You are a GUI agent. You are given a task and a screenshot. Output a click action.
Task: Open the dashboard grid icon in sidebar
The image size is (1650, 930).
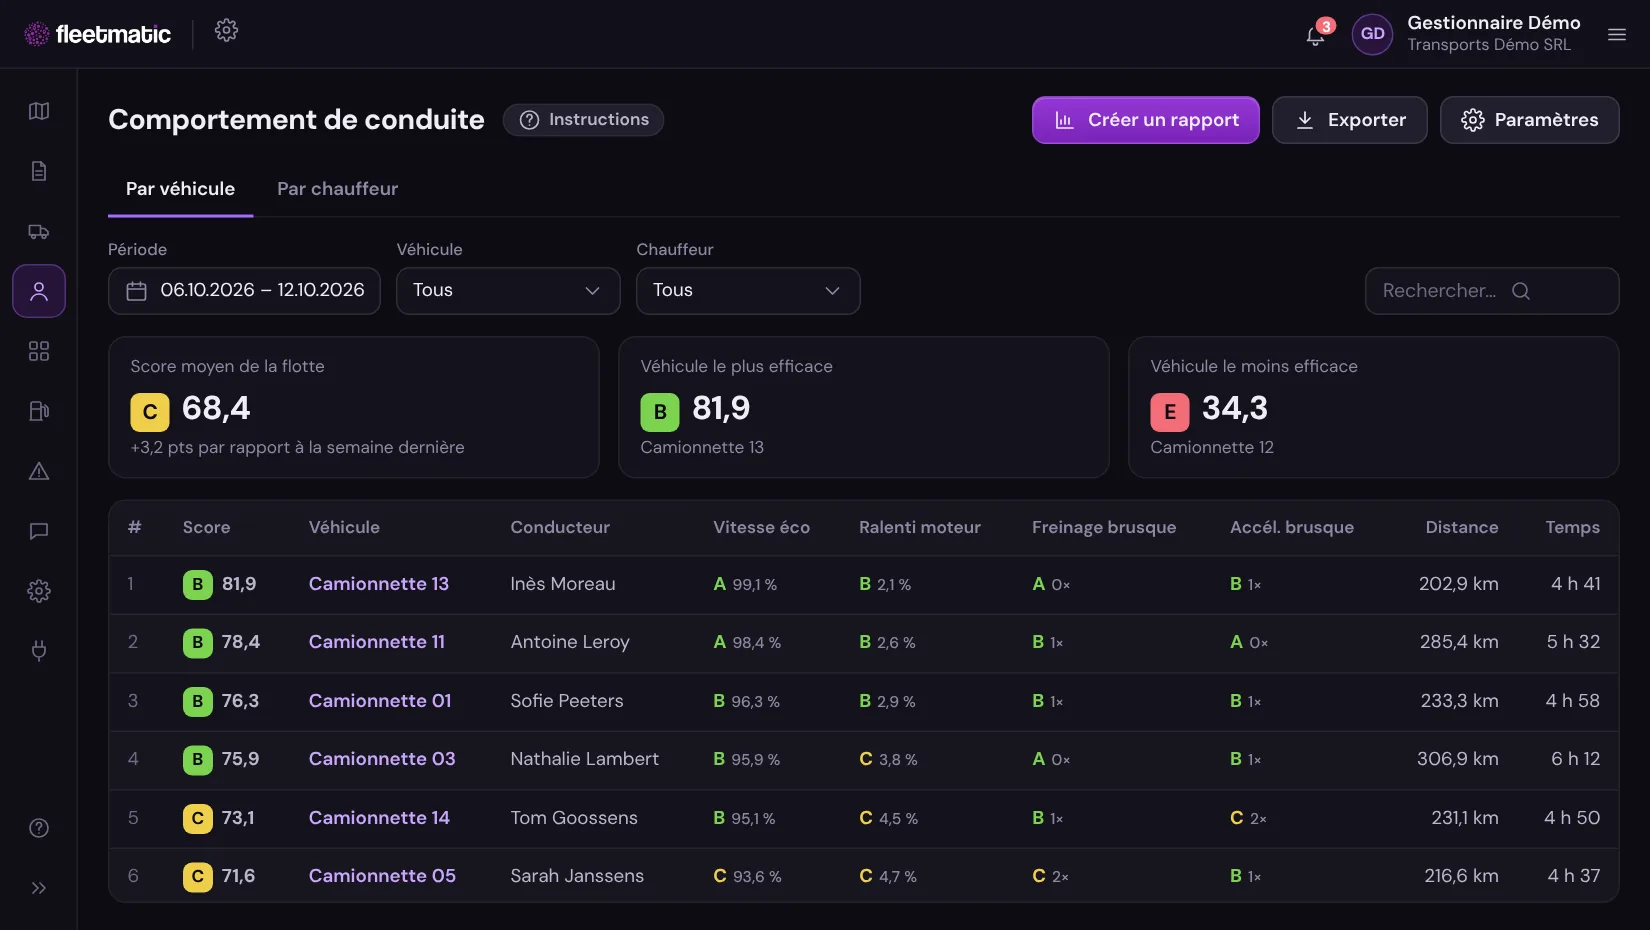[x=39, y=351]
